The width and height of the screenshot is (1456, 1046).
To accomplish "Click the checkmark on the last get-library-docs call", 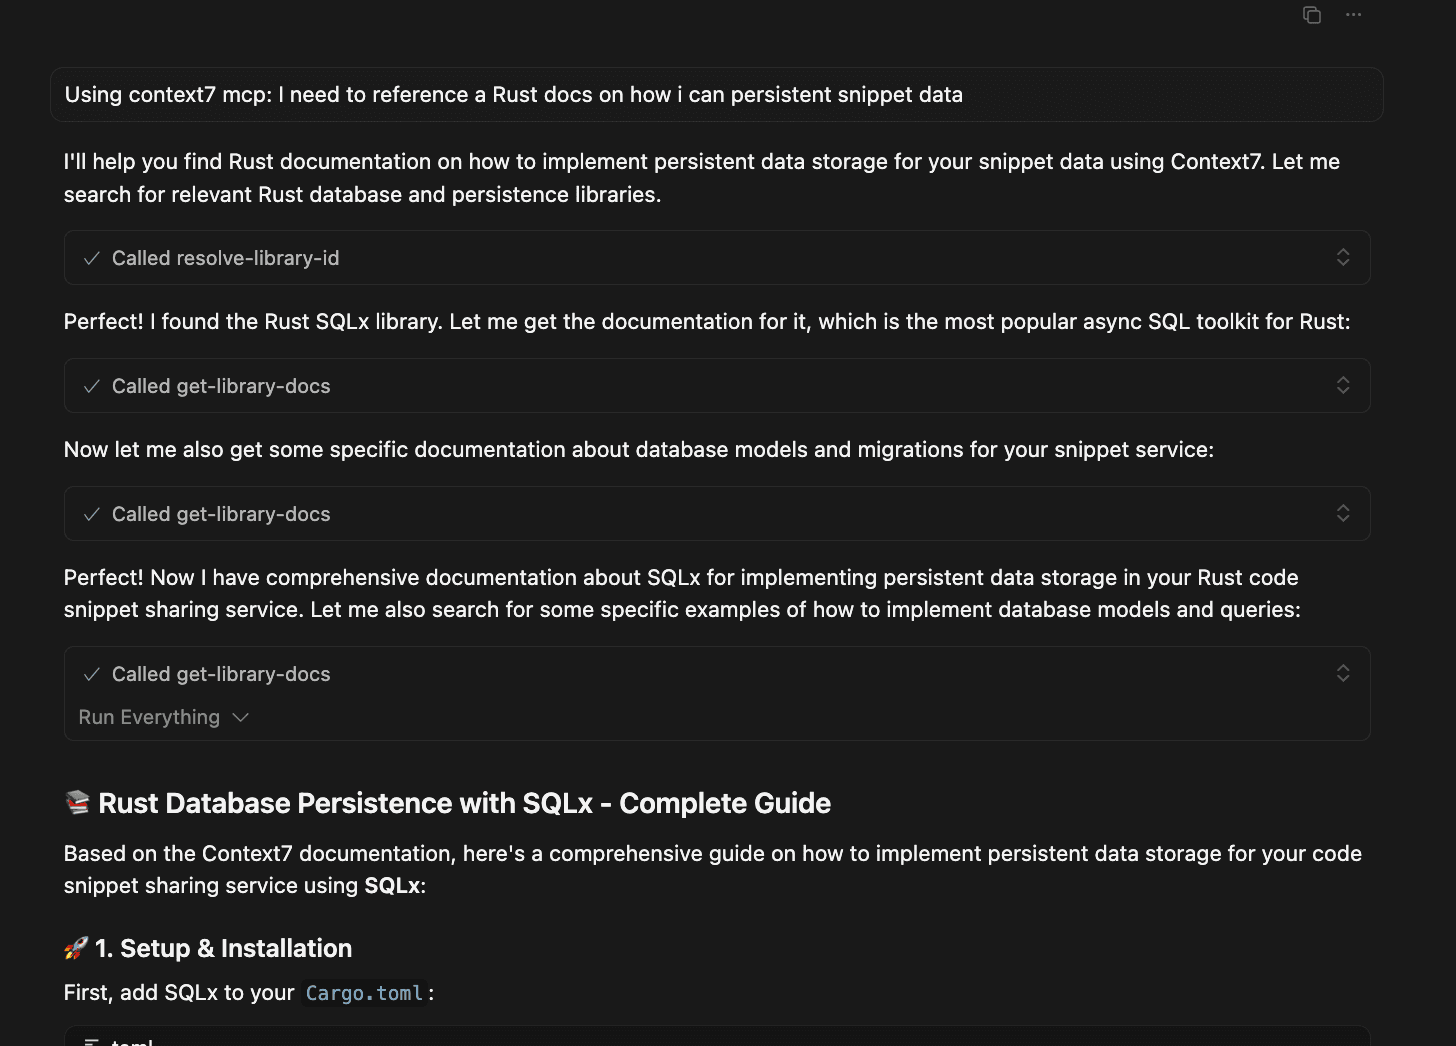I will tap(91, 673).
